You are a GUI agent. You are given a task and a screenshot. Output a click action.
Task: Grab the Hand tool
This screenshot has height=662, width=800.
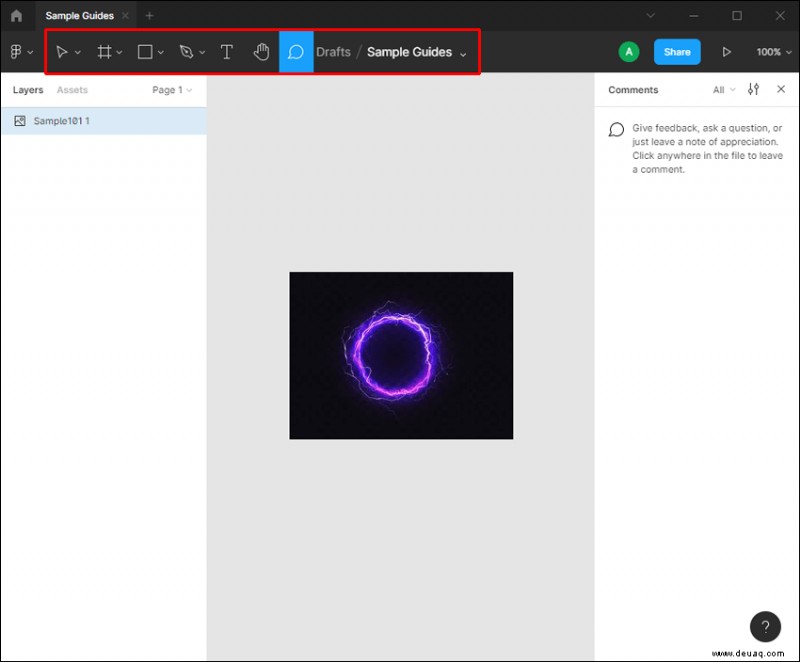(x=261, y=51)
